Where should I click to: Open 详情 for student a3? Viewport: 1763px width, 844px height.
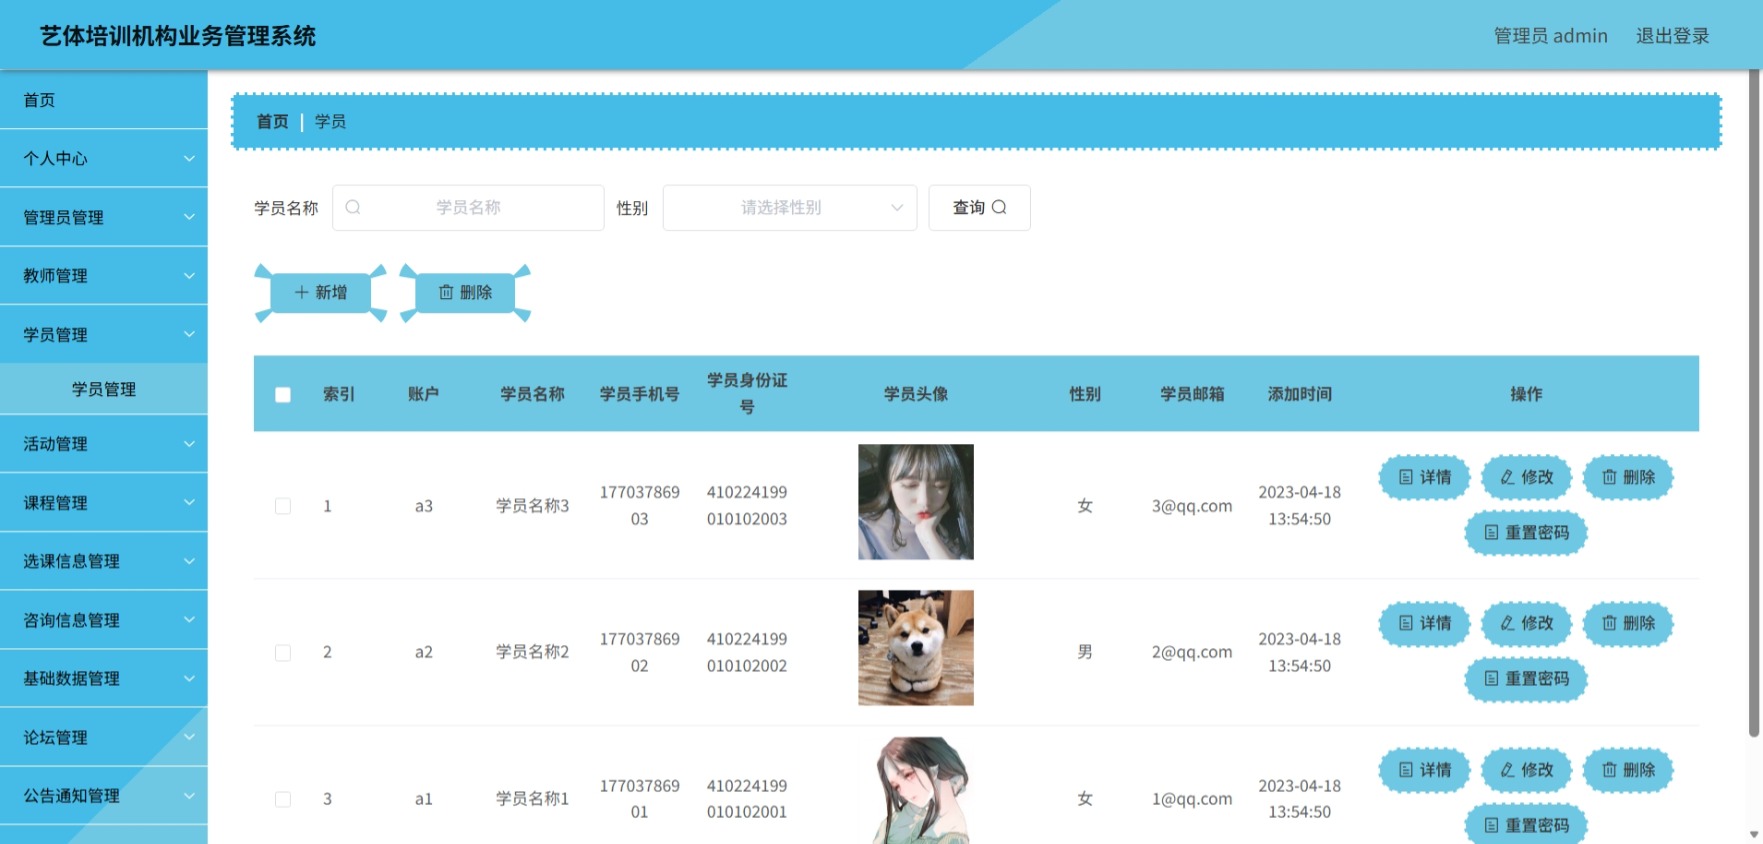click(1424, 477)
